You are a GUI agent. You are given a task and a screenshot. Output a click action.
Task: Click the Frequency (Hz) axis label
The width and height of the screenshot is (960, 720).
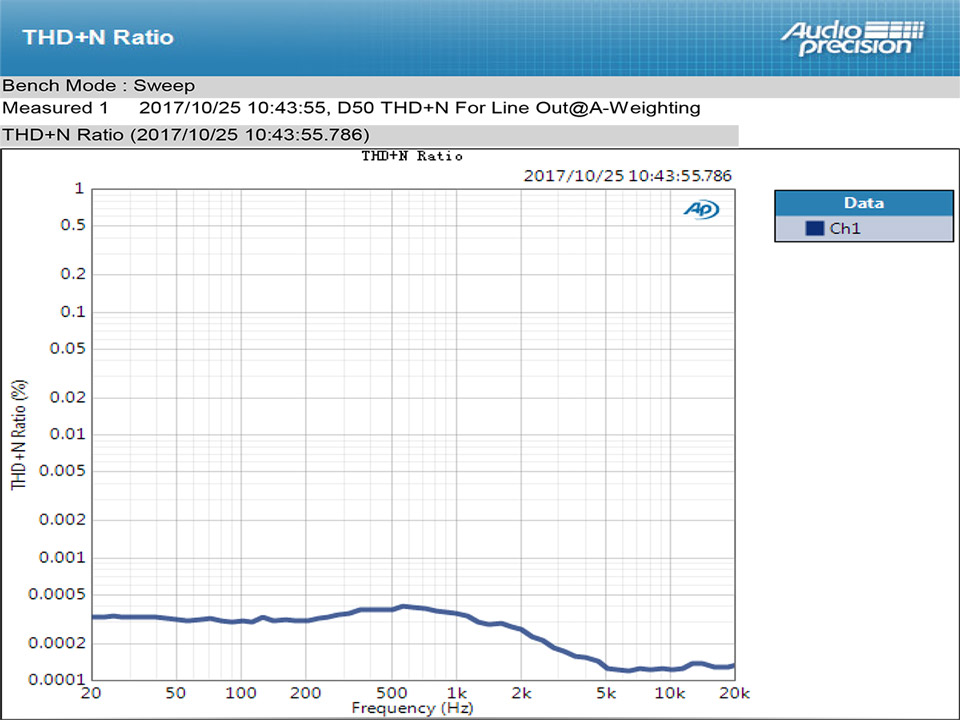(411, 708)
